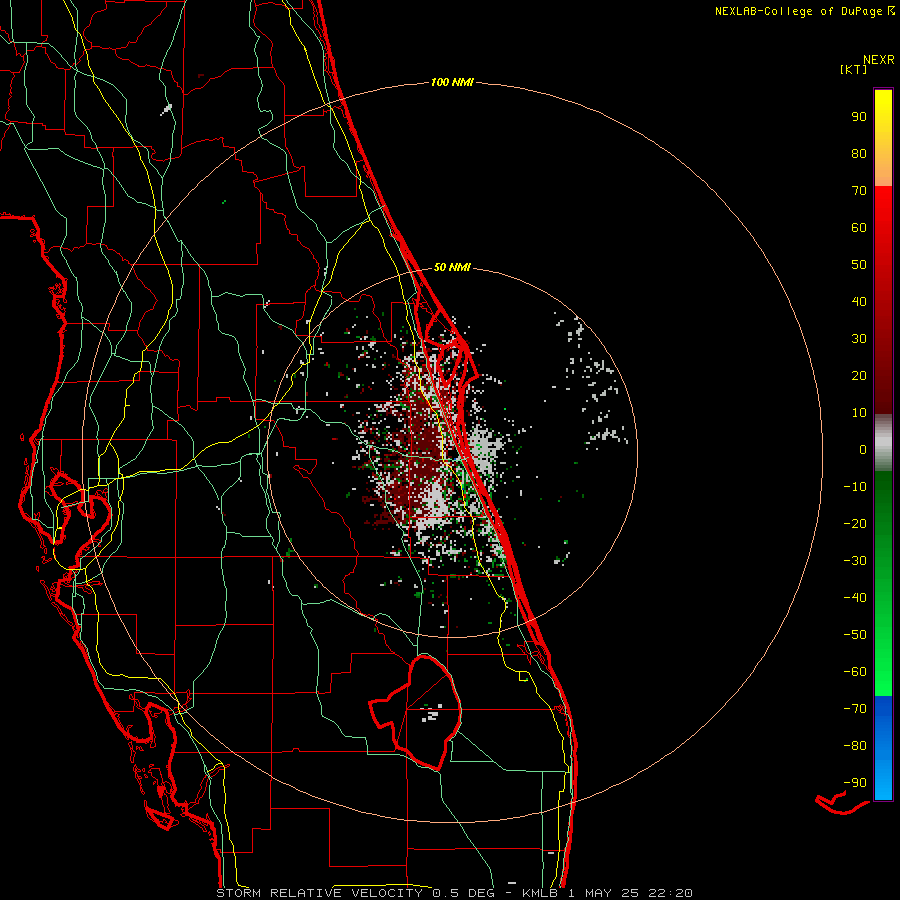Click the 50 NMI range ring label

pos(452,267)
